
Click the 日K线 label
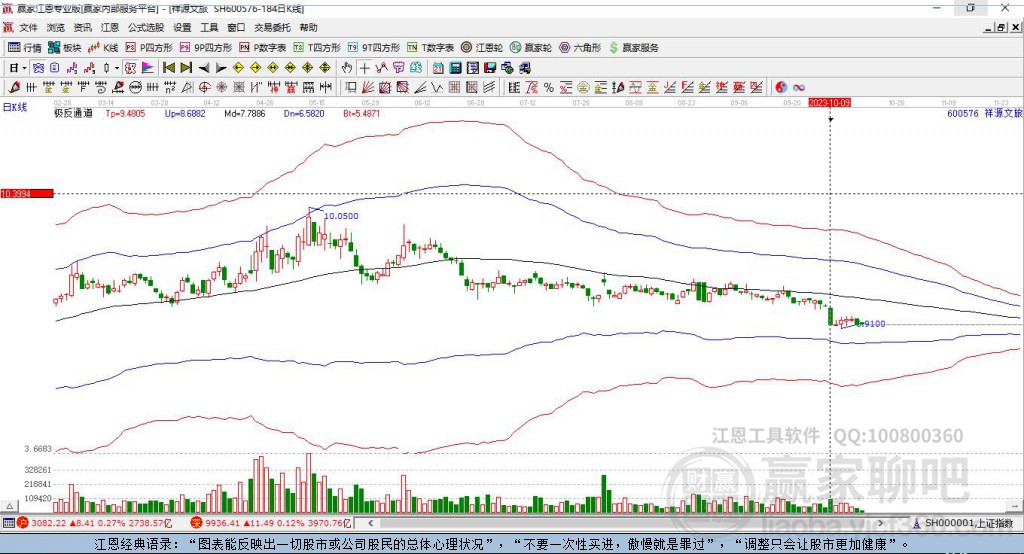pyautogui.click(x=15, y=108)
